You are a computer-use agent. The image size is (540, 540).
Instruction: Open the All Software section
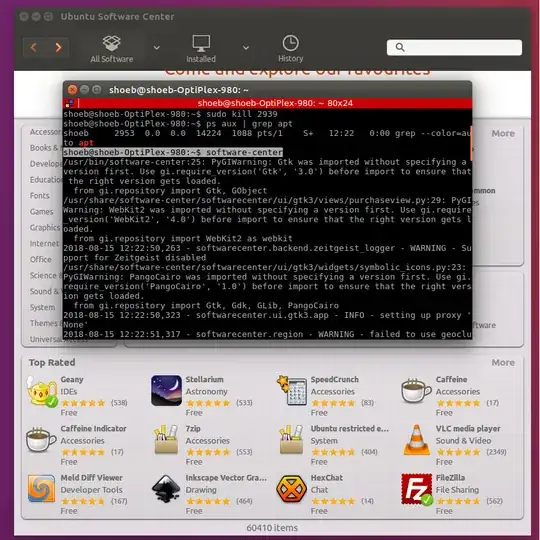pos(112,49)
